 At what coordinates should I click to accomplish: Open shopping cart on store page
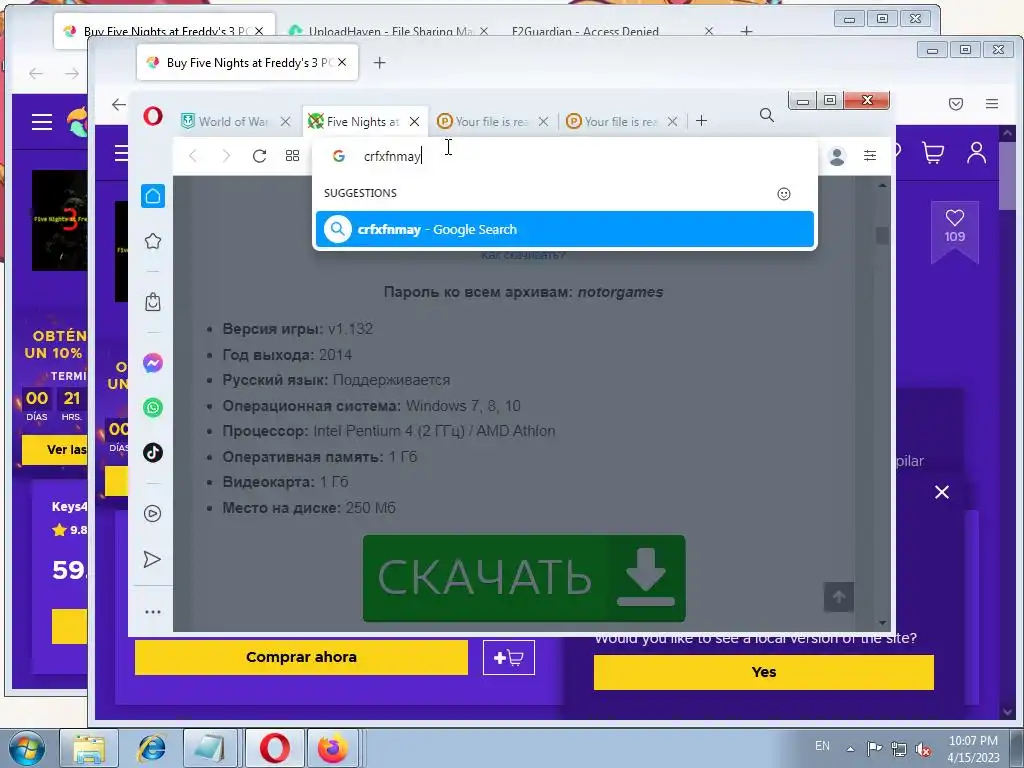pyautogui.click(x=933, y=153)
